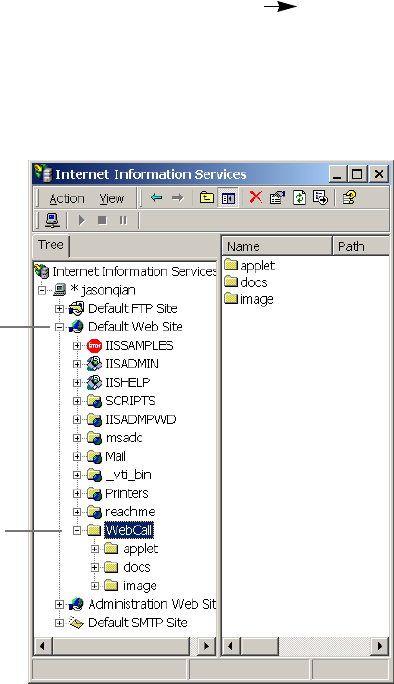Click the applet folder icon in list pane
394x684 pixels.
point(231,265)
